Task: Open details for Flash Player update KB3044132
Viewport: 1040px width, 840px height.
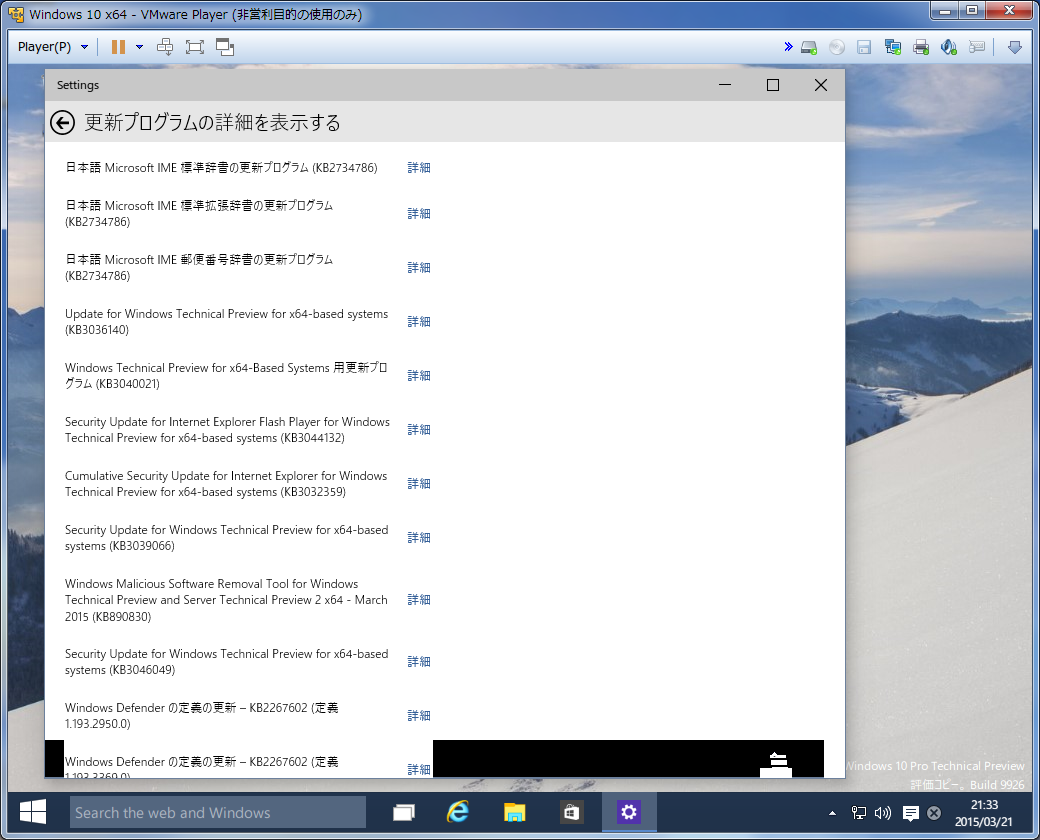Action: coord(419,430)
